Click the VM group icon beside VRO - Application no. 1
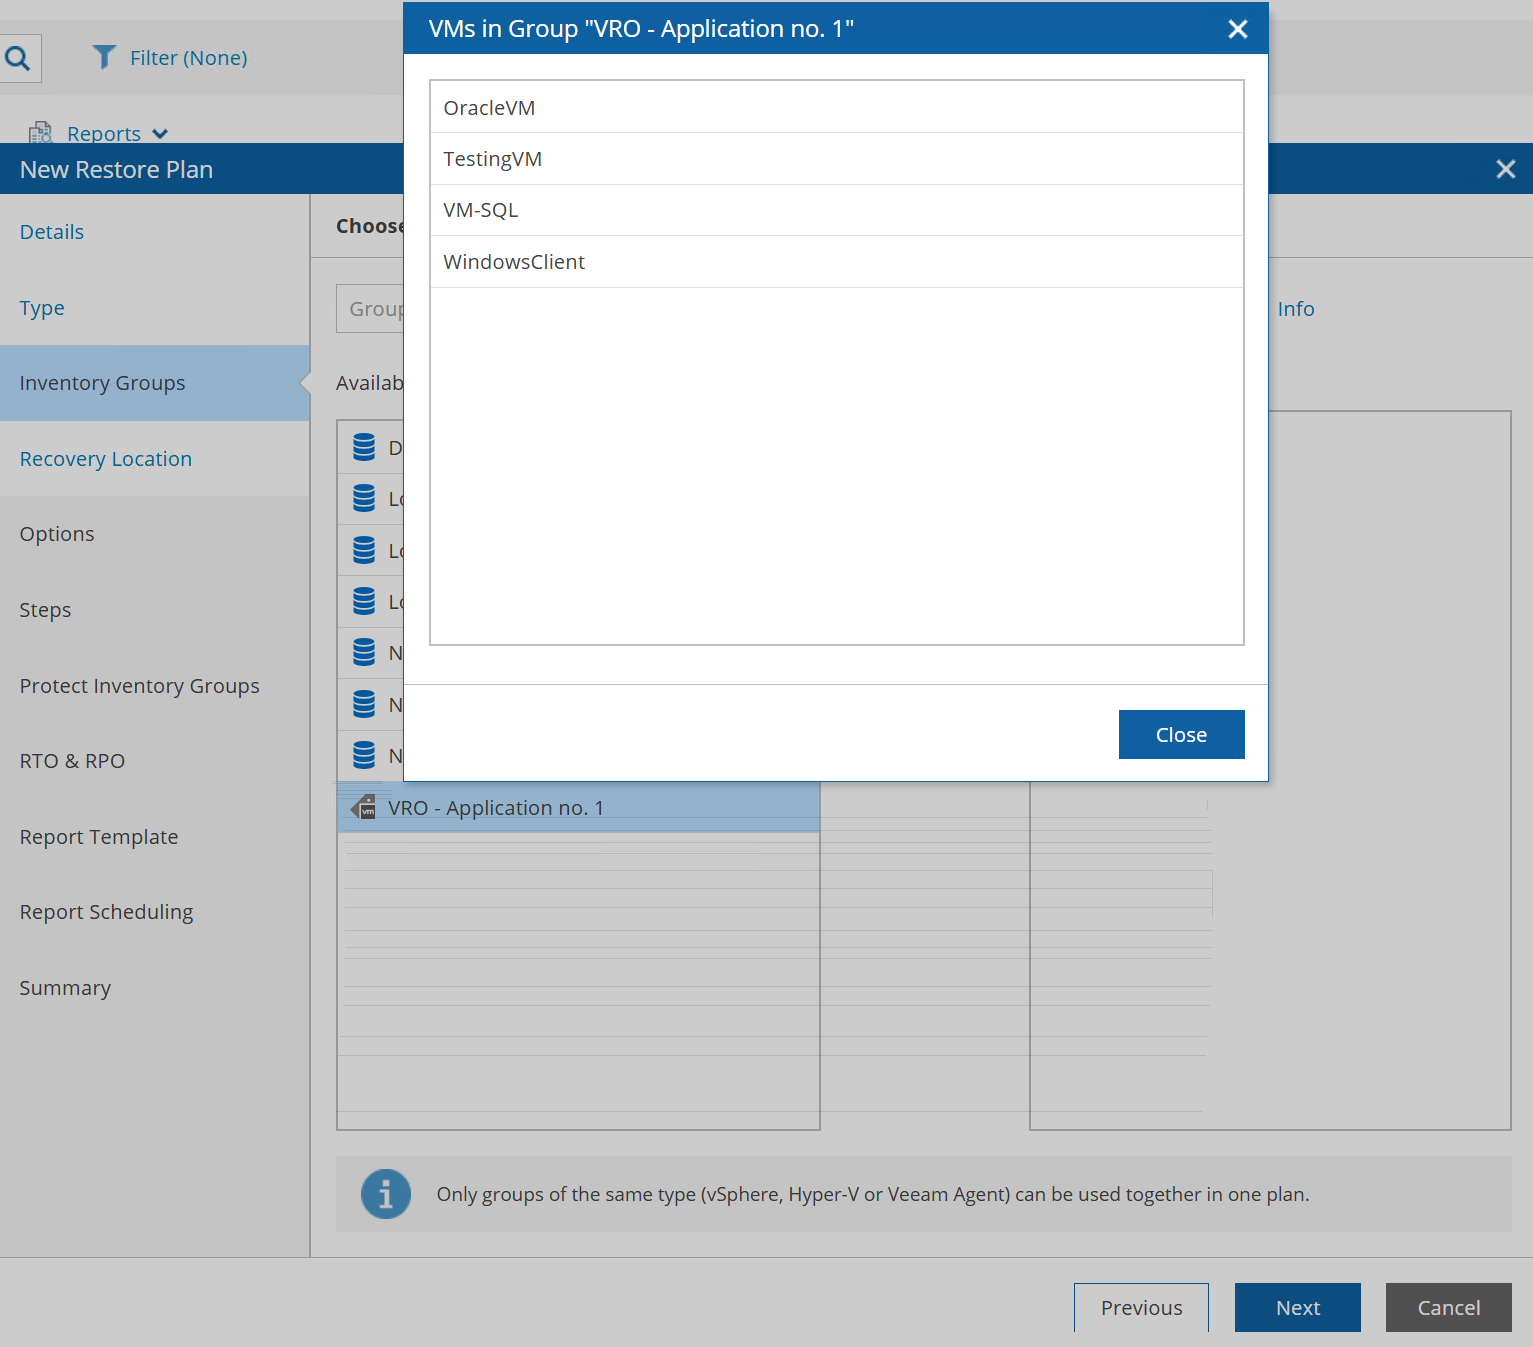1533x1347 pixels. (x=365, y=808)
